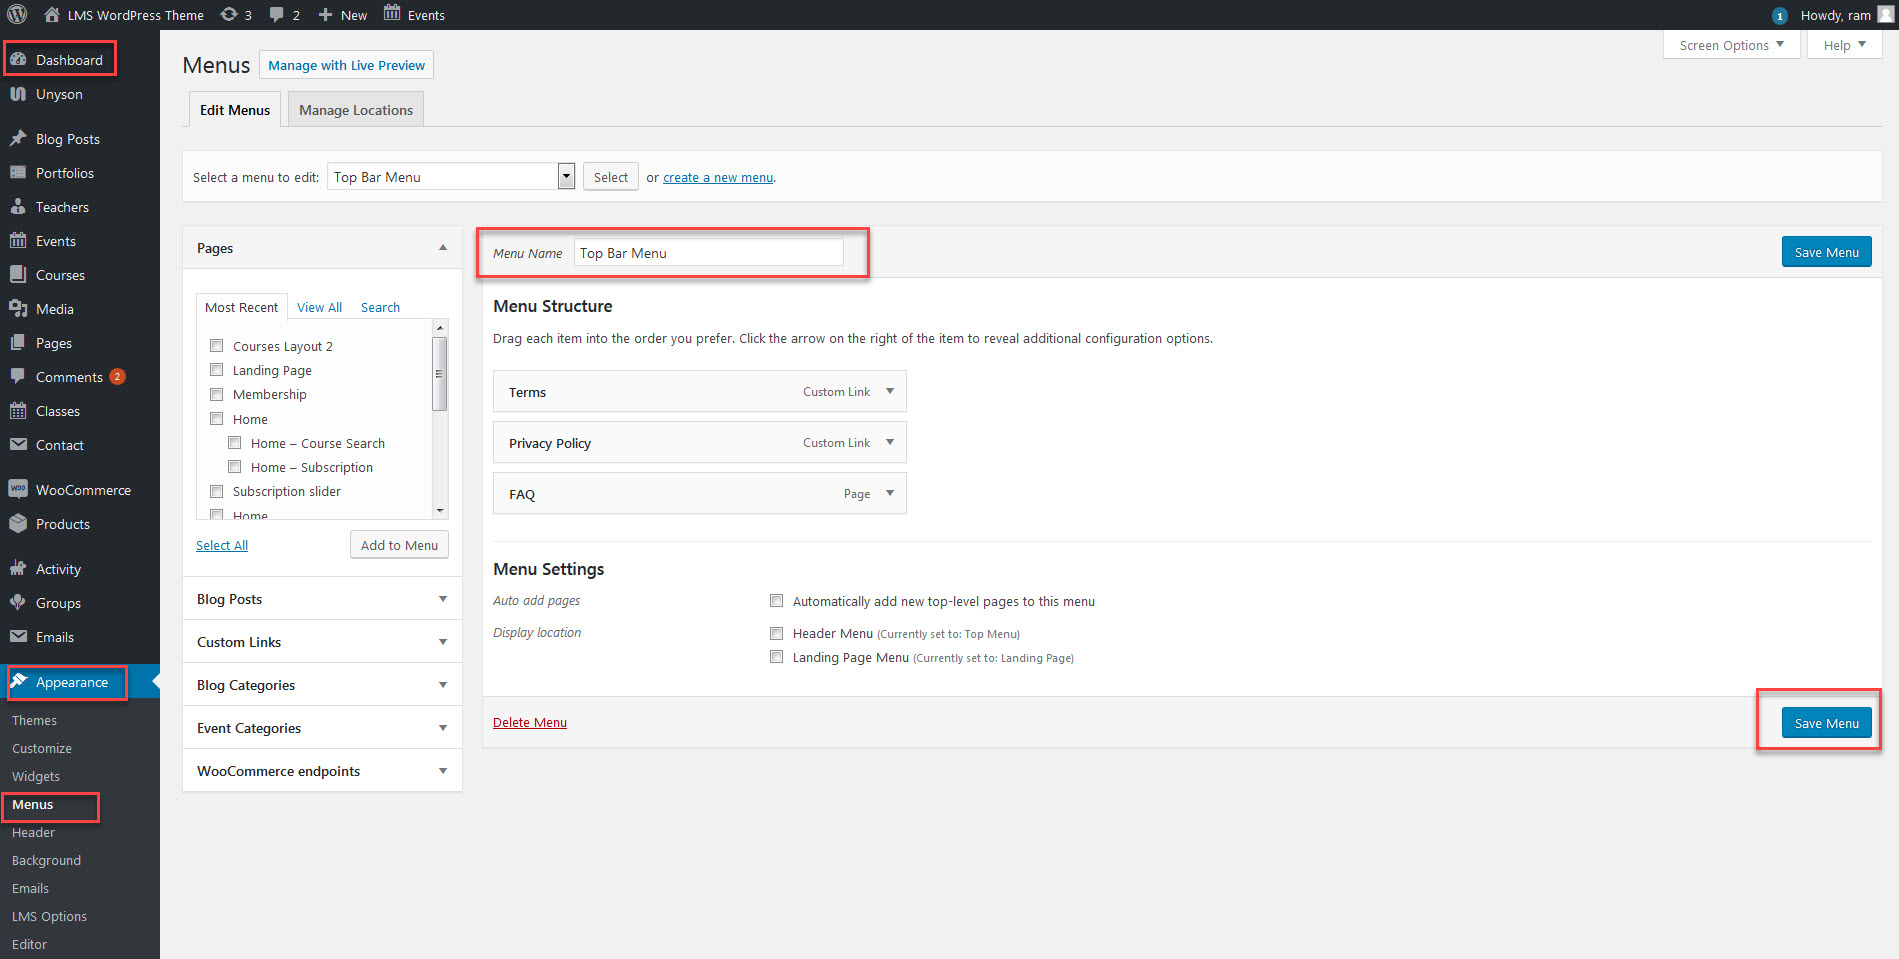1899x959 pixels.
Task: Click the WordPress logo in admin bar
Action: [x=17, y=14]
